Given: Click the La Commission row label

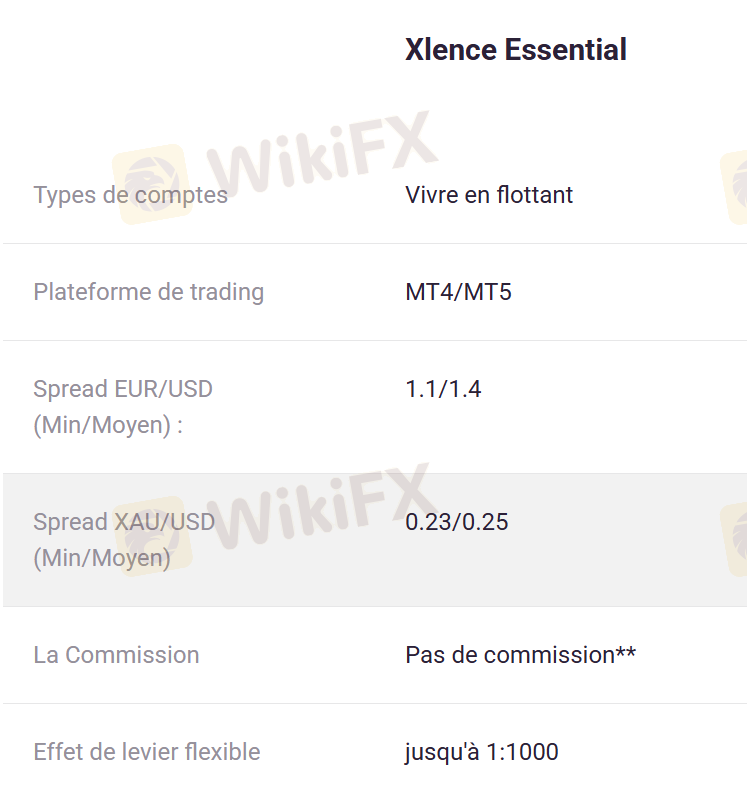Looking at the screenshot, I should 116,655.
